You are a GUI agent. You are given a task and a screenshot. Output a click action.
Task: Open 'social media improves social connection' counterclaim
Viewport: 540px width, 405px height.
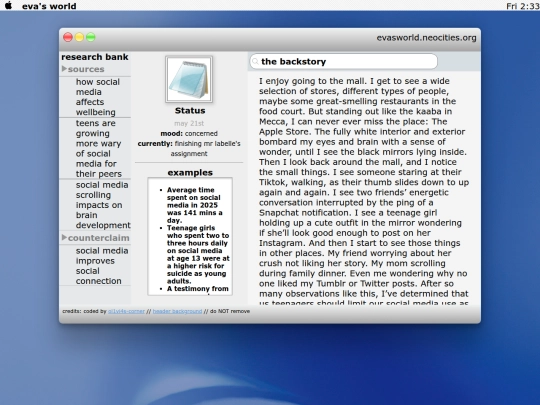(x=102, y=266)
